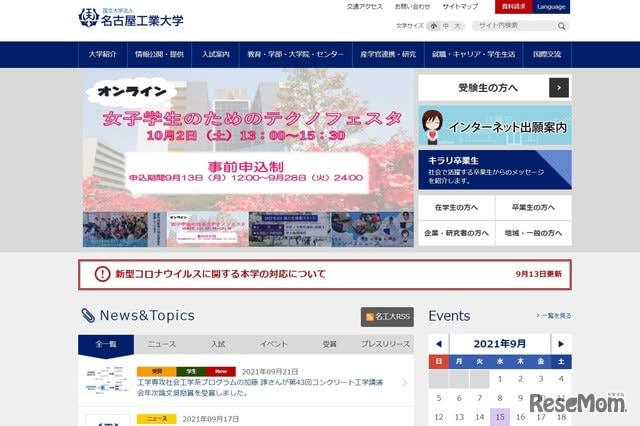The height and width of the screenshot is (426, 640).
Task: Select the second slider thumbnail
Action: pos(207,229)
